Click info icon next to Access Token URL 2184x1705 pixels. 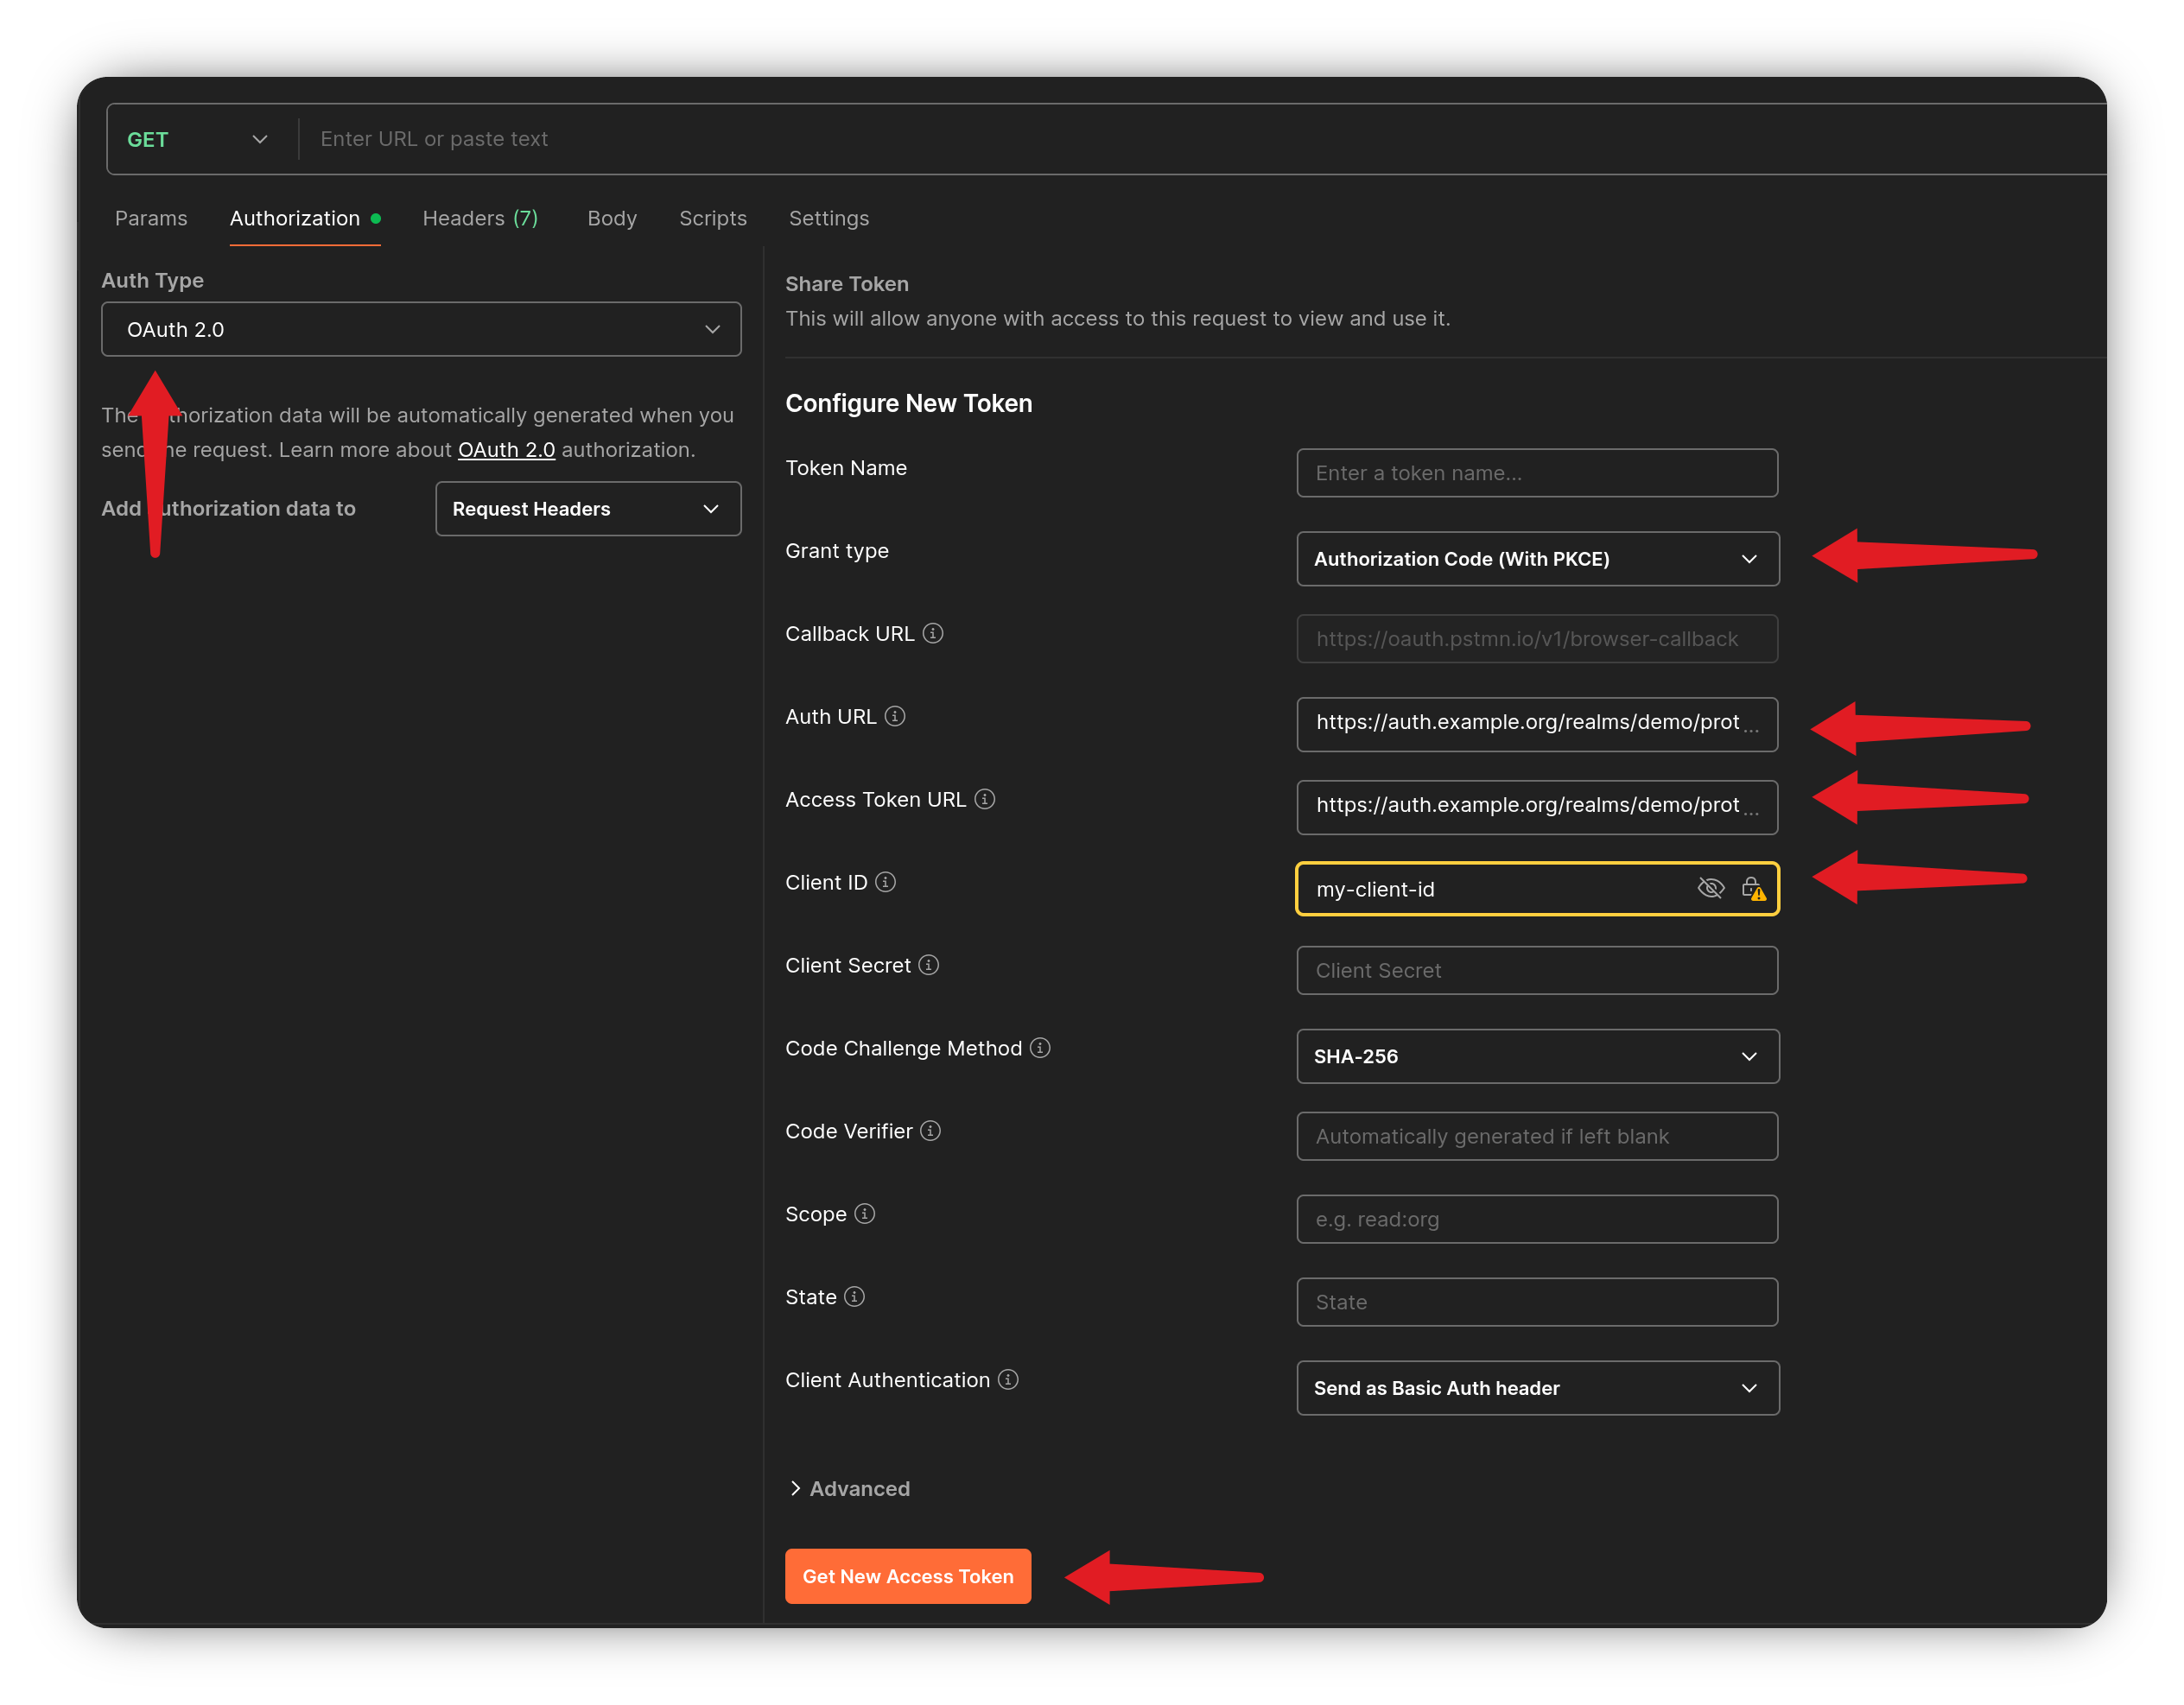click(x=984, y=799)
